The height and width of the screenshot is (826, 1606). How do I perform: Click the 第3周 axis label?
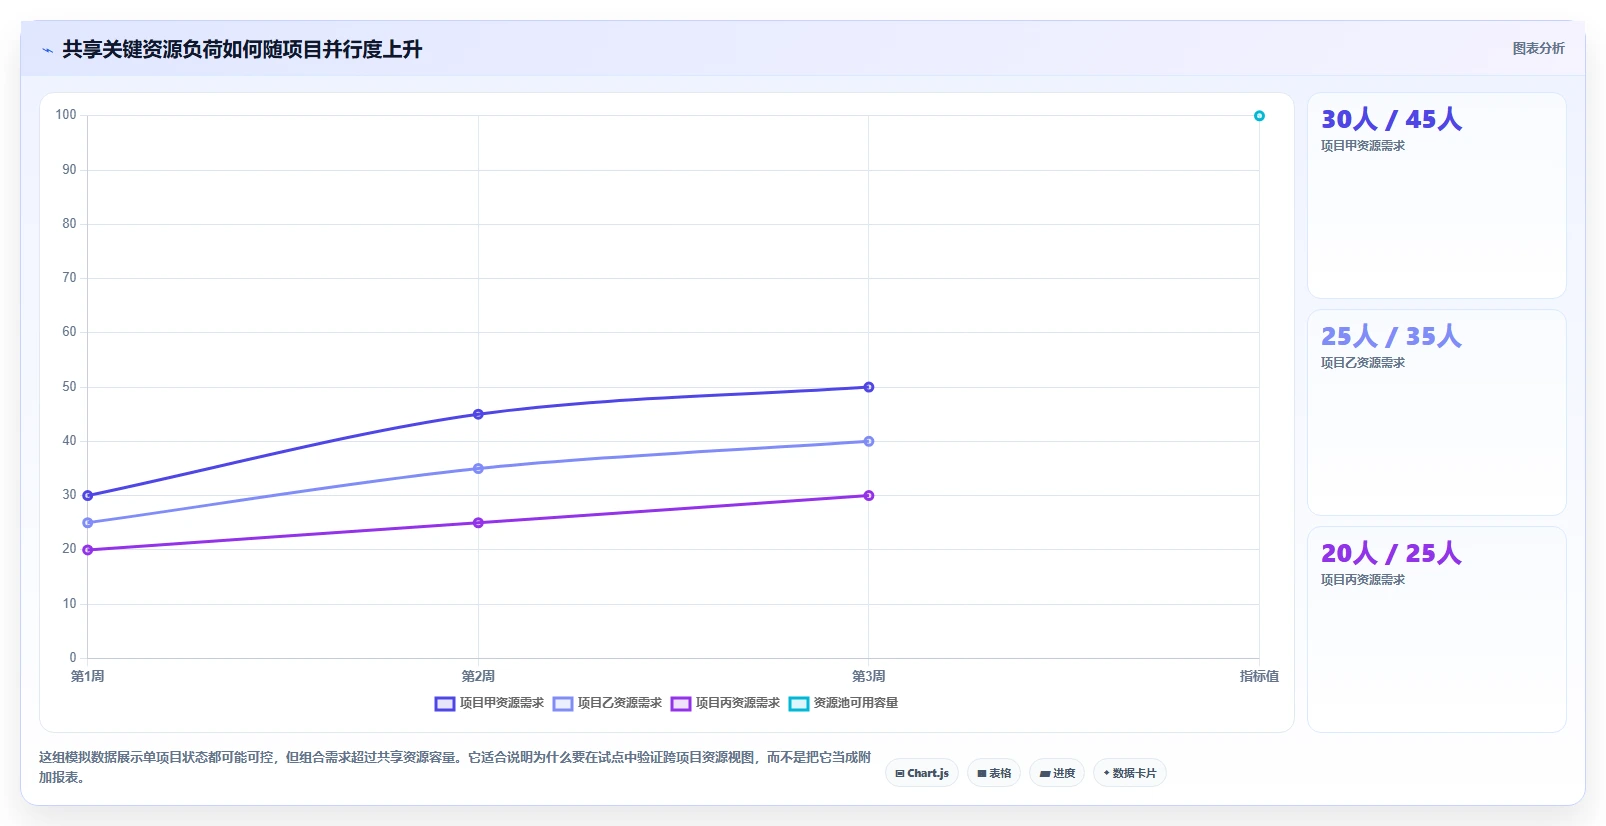point(869,677)
